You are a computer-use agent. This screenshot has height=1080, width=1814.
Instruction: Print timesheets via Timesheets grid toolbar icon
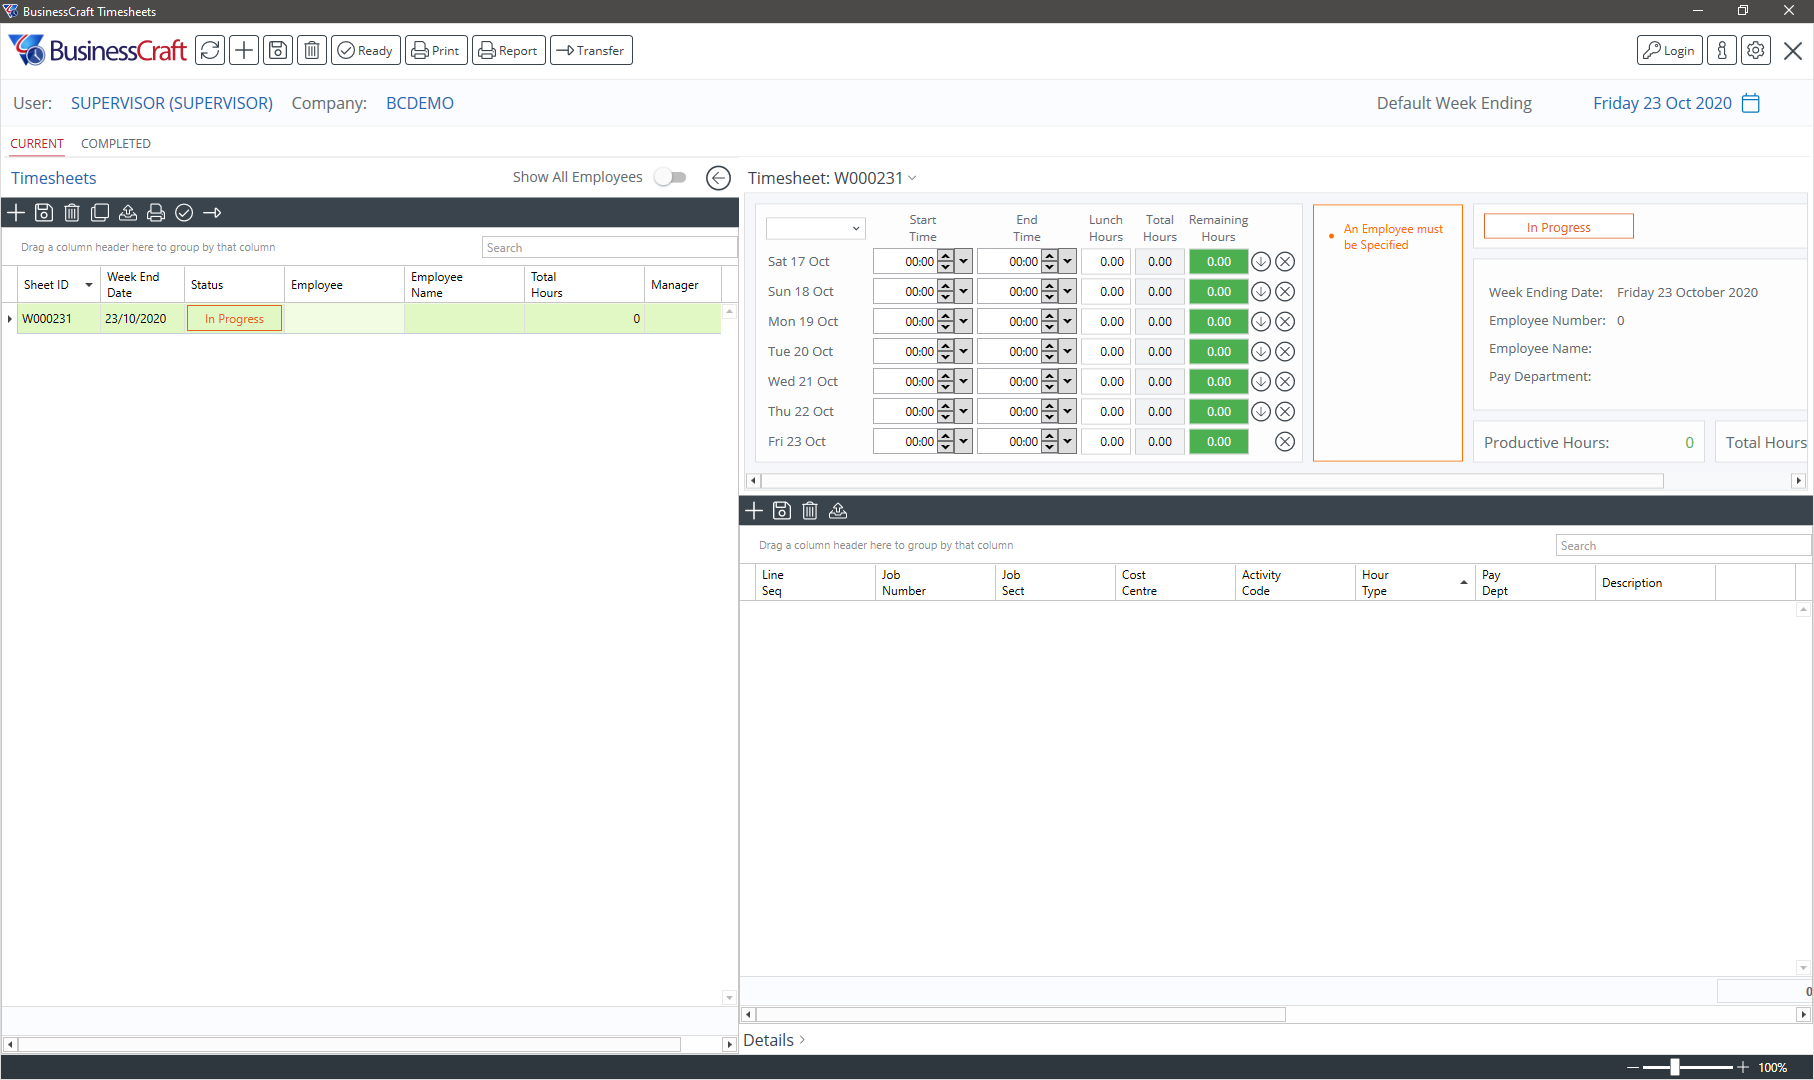[156, 212]
